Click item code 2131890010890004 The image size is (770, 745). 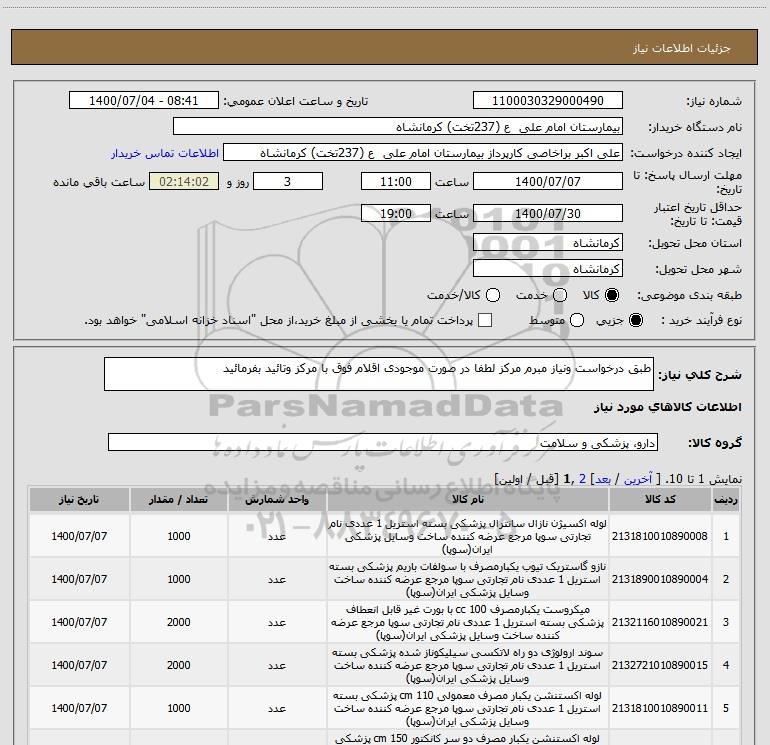[x=660, y=579]
